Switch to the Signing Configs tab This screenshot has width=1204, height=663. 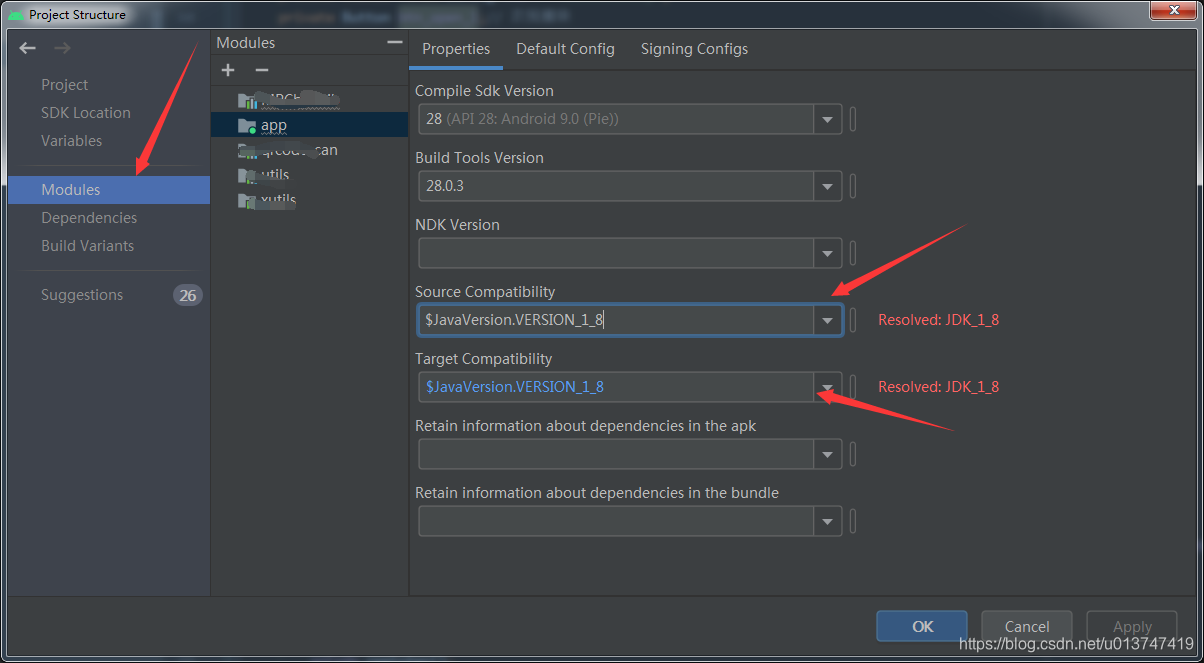(694, 48)
